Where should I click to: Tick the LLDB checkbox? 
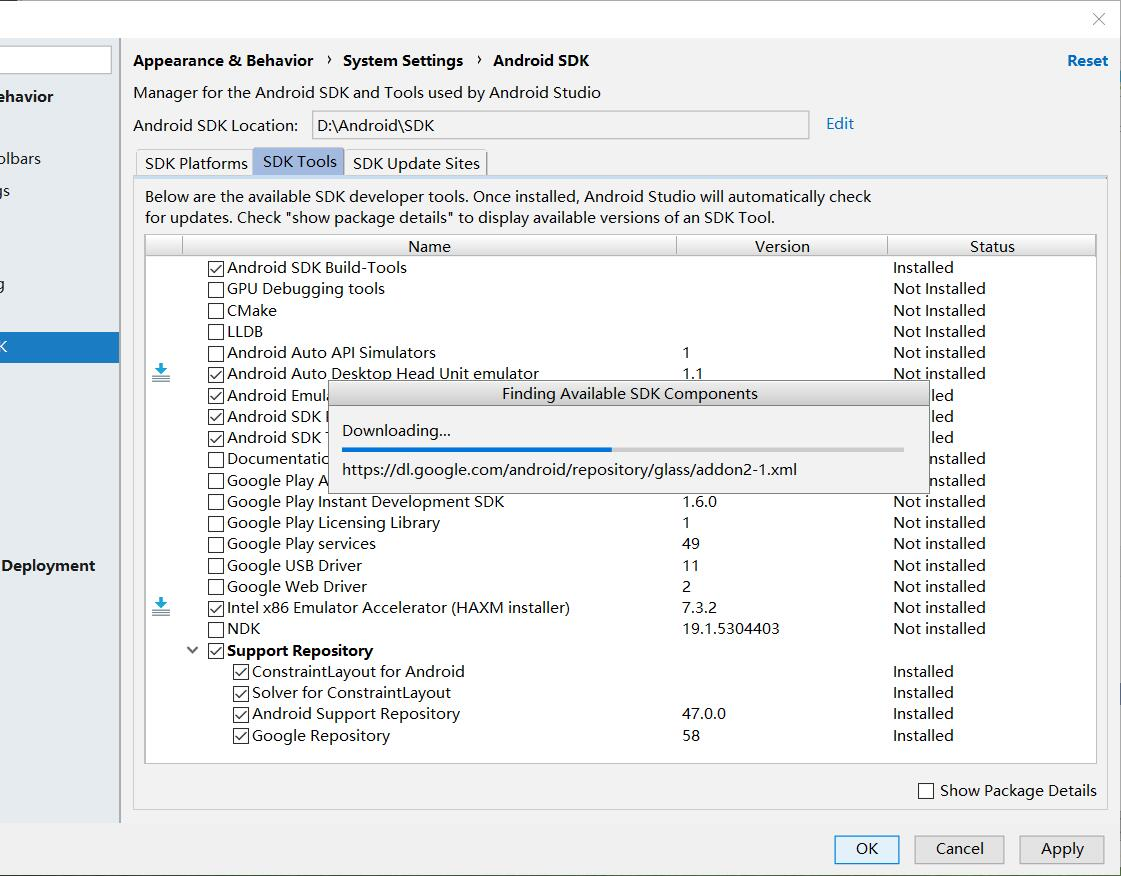(216, 332)
